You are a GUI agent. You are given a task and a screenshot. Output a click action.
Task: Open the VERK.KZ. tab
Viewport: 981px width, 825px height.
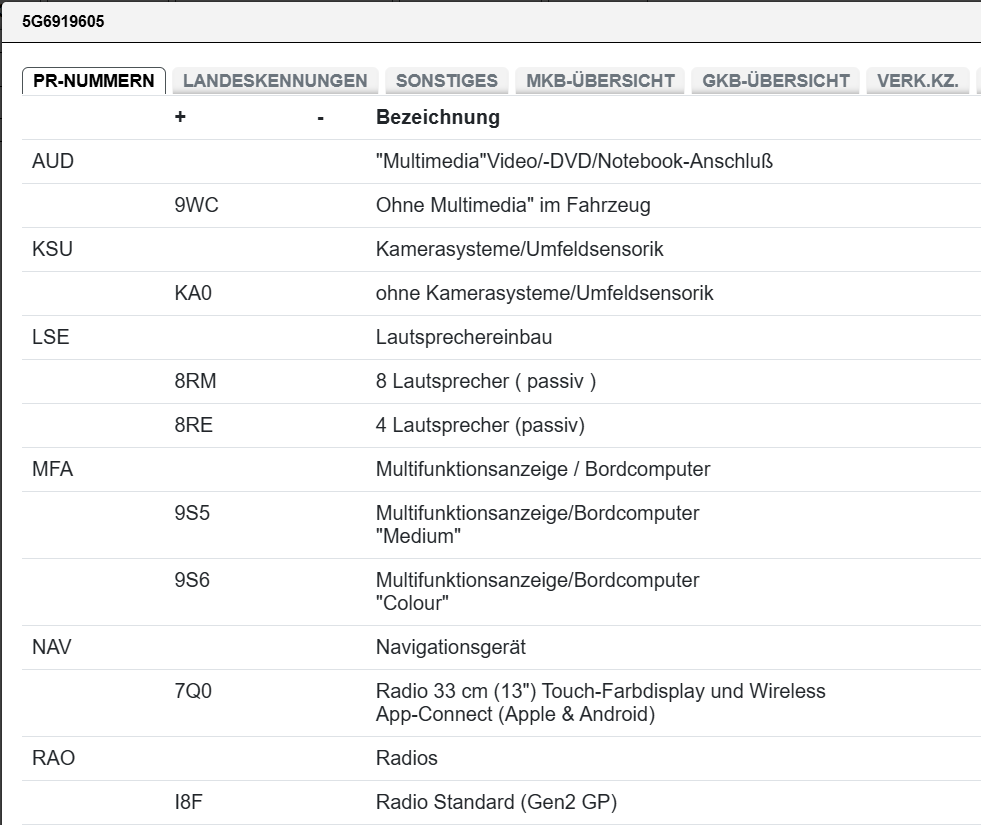pyautogui.click(x=917, y=81)
